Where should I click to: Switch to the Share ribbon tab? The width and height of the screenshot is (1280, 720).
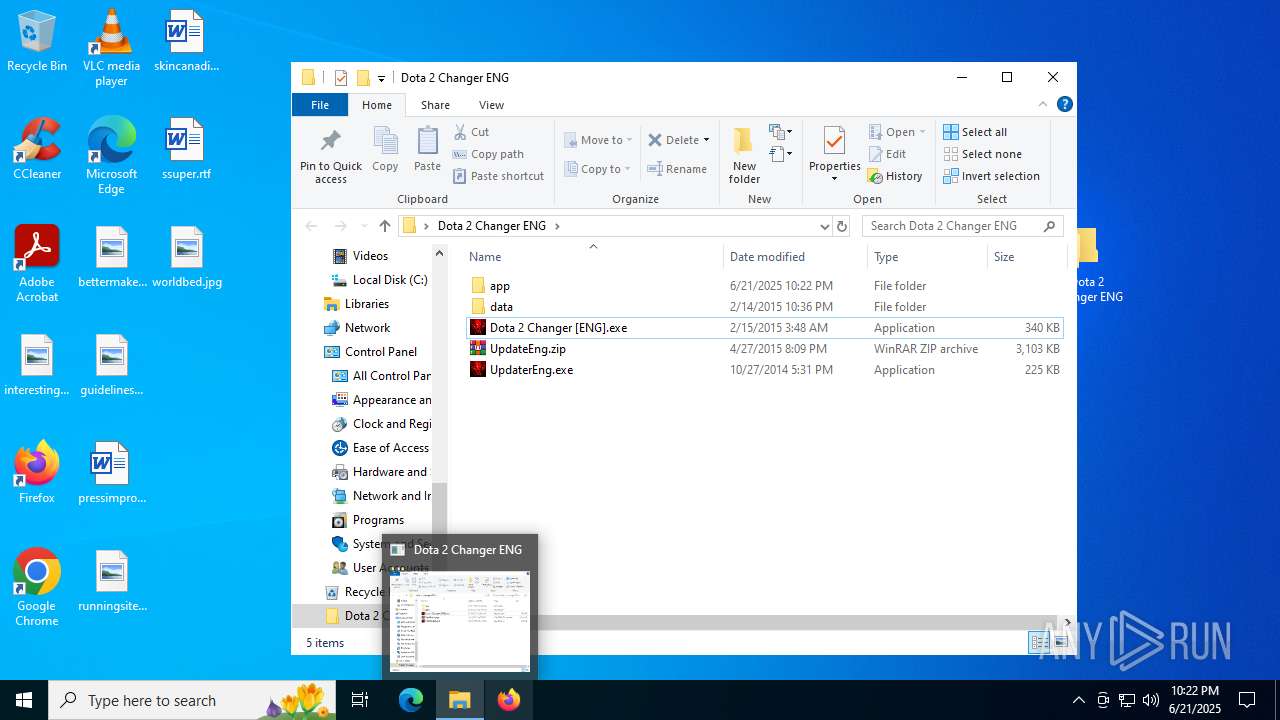(x=435, y=105)
